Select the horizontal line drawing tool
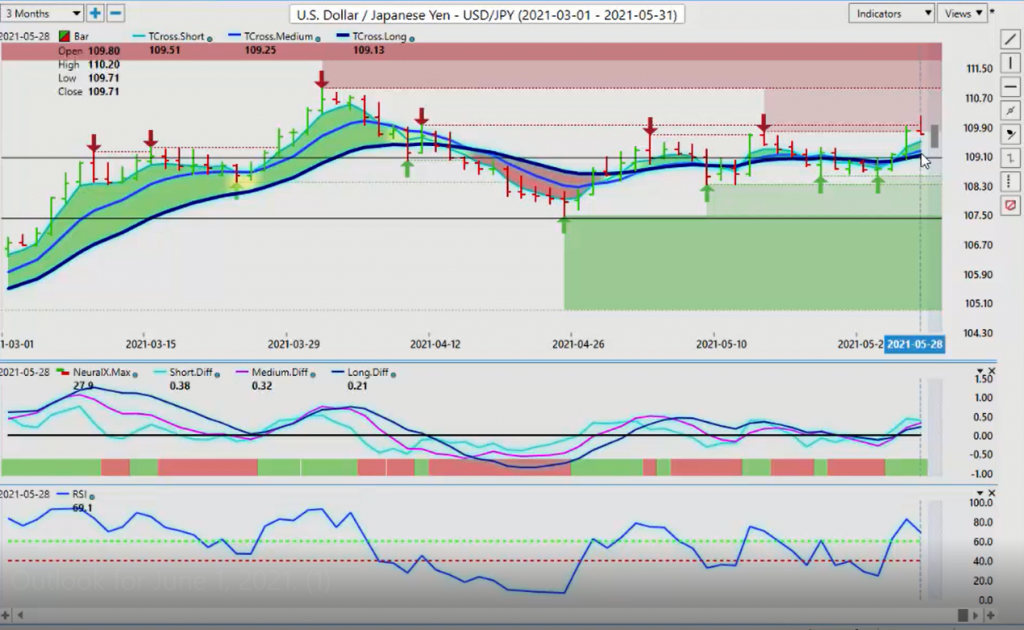1024x630 pixels. click(x=1010, y=87)
